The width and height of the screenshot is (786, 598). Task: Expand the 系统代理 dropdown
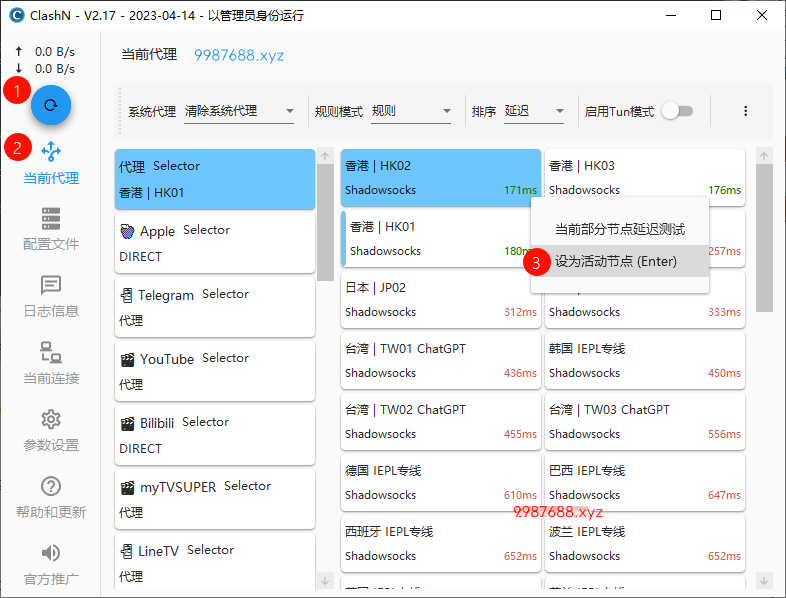[239, 111]
